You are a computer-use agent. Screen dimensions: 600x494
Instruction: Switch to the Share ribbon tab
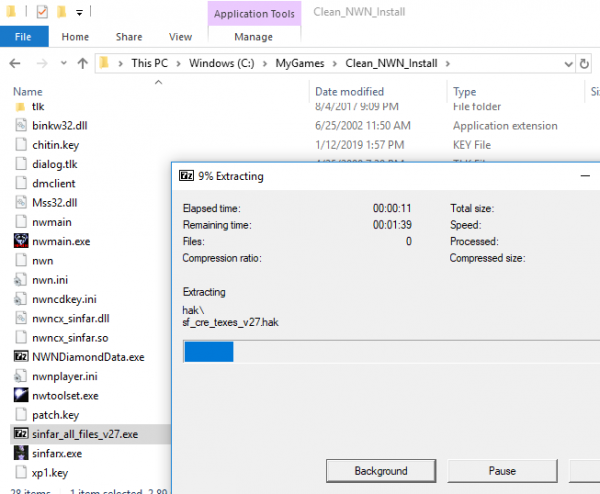(x=129, y=37)
